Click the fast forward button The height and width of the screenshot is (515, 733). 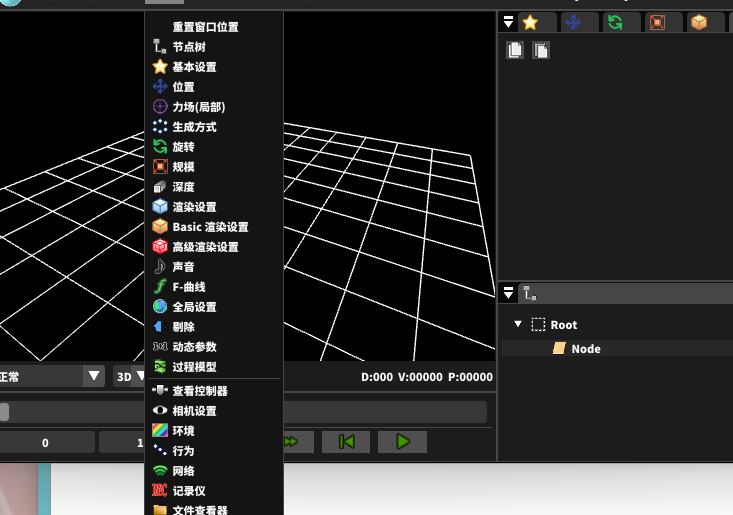[298, 442]
